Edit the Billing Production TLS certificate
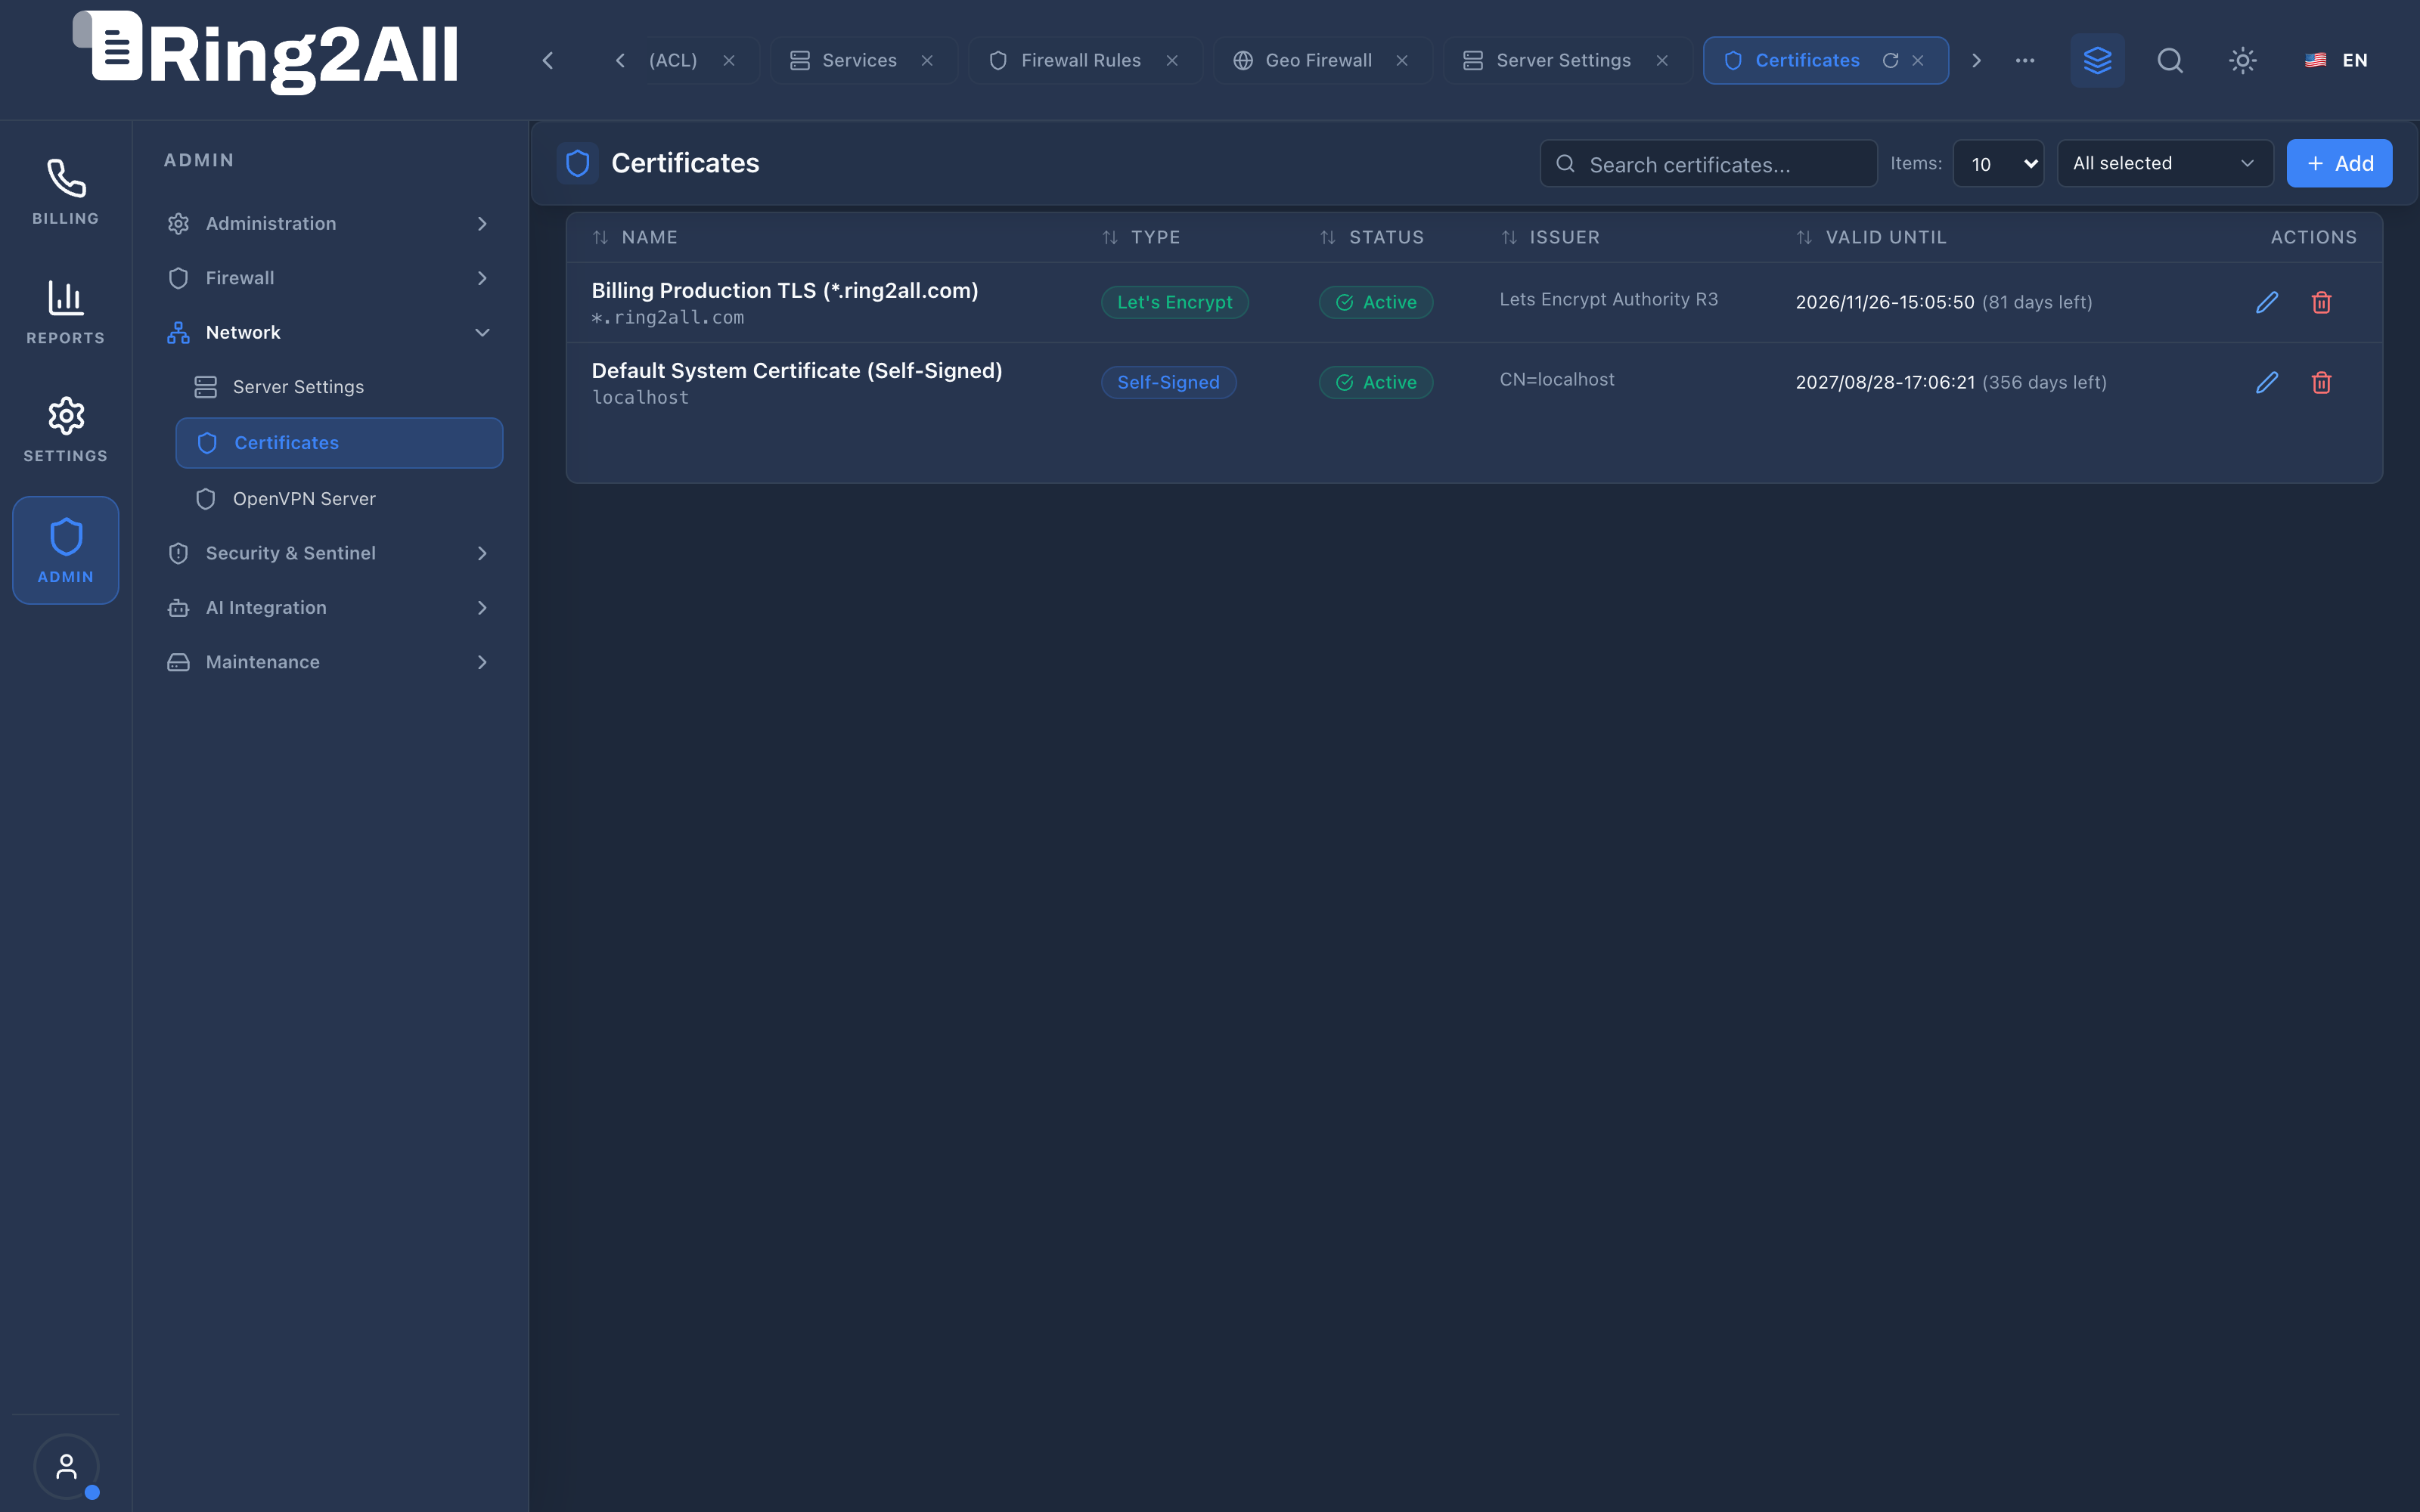Screen dimensions: 2420x1512 [2266, 302]
